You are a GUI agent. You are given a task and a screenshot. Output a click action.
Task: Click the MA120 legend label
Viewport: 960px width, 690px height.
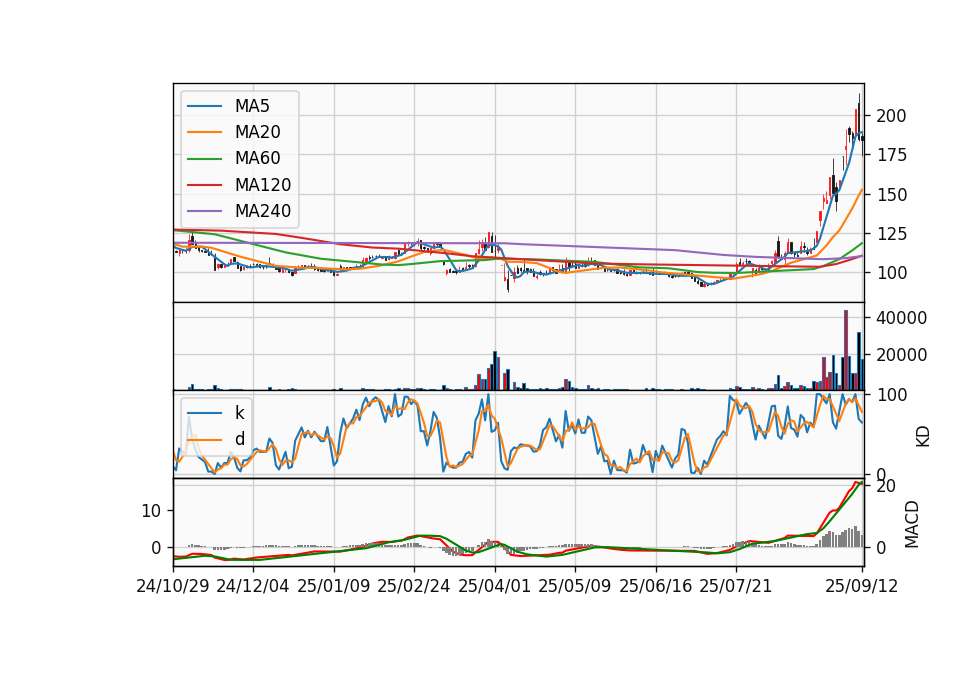(263, 185)
